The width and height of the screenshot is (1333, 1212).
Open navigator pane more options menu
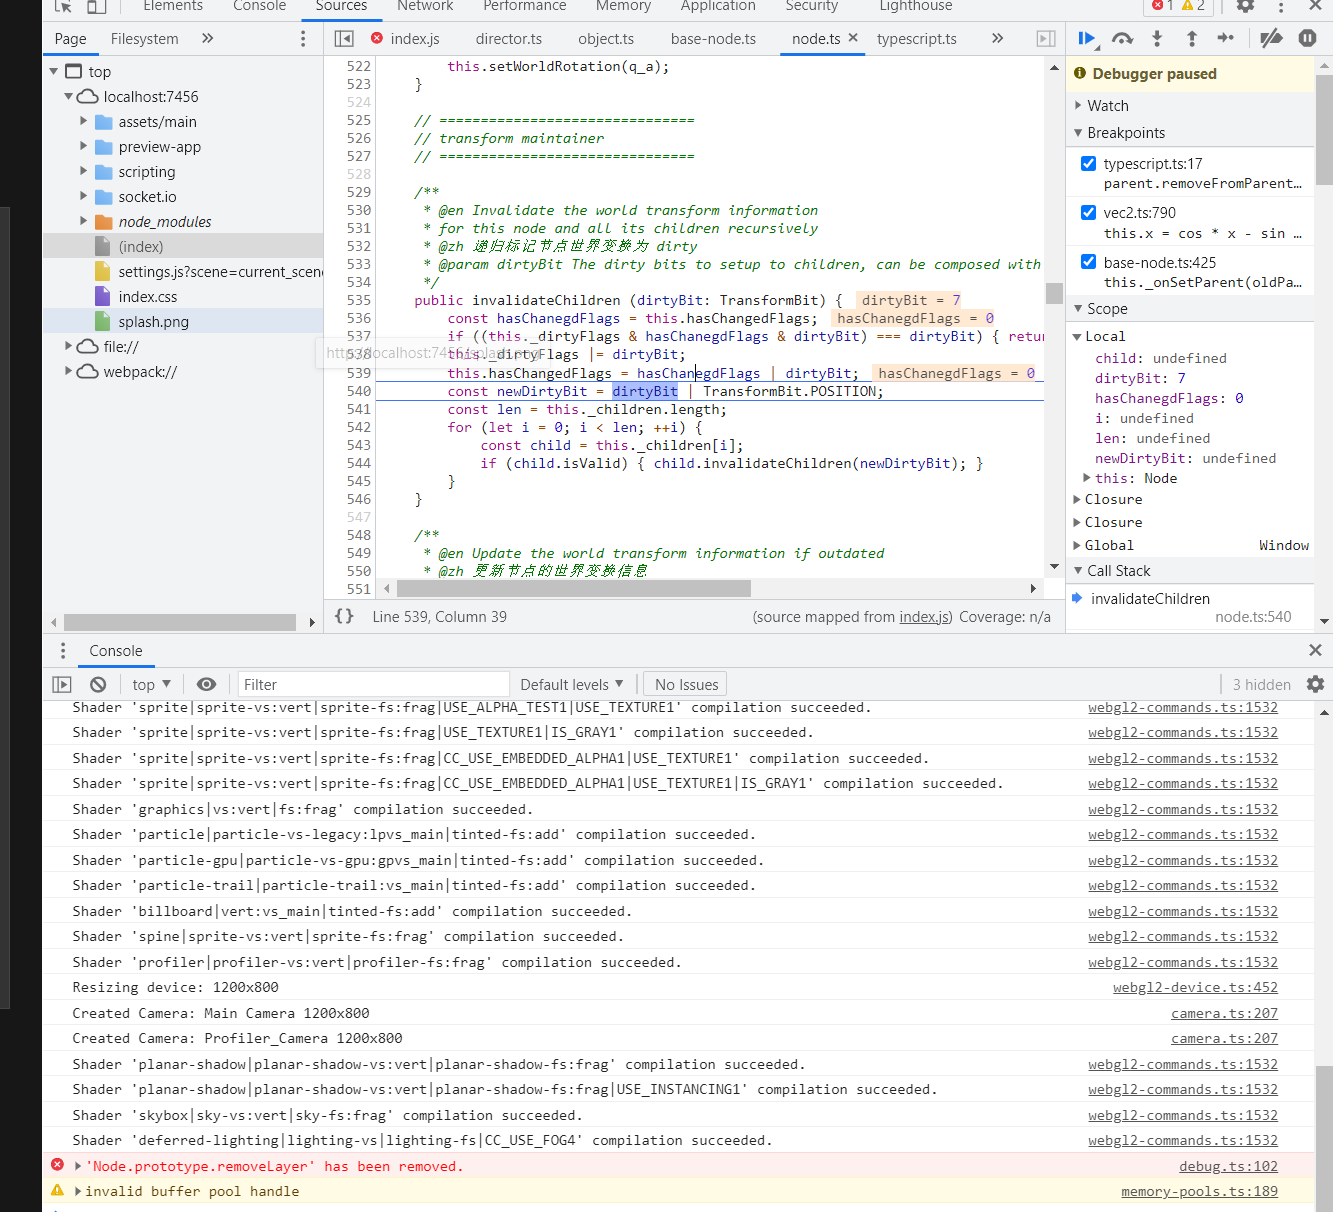tap(303, 38)
